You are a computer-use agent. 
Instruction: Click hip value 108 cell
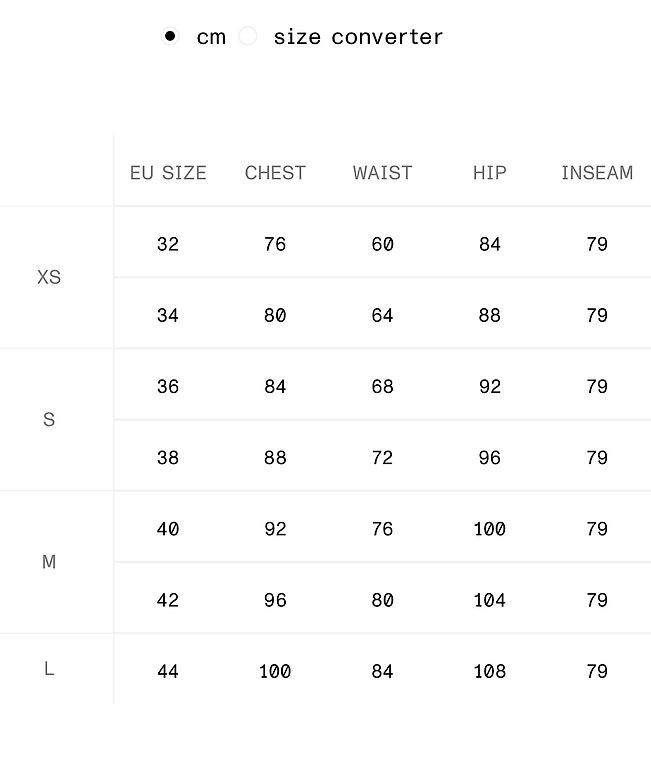pyautogui.click(x=490, y=671)
